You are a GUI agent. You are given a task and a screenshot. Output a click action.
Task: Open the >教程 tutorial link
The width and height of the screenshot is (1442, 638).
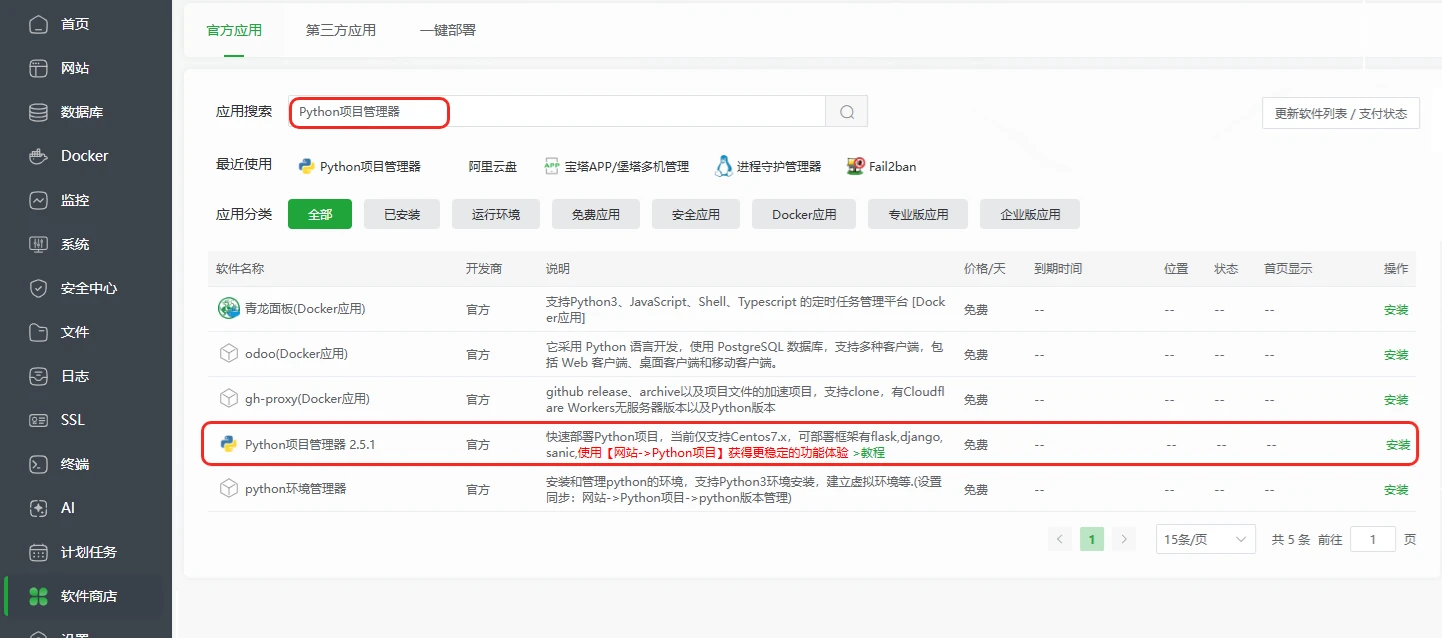pos(869,453)
